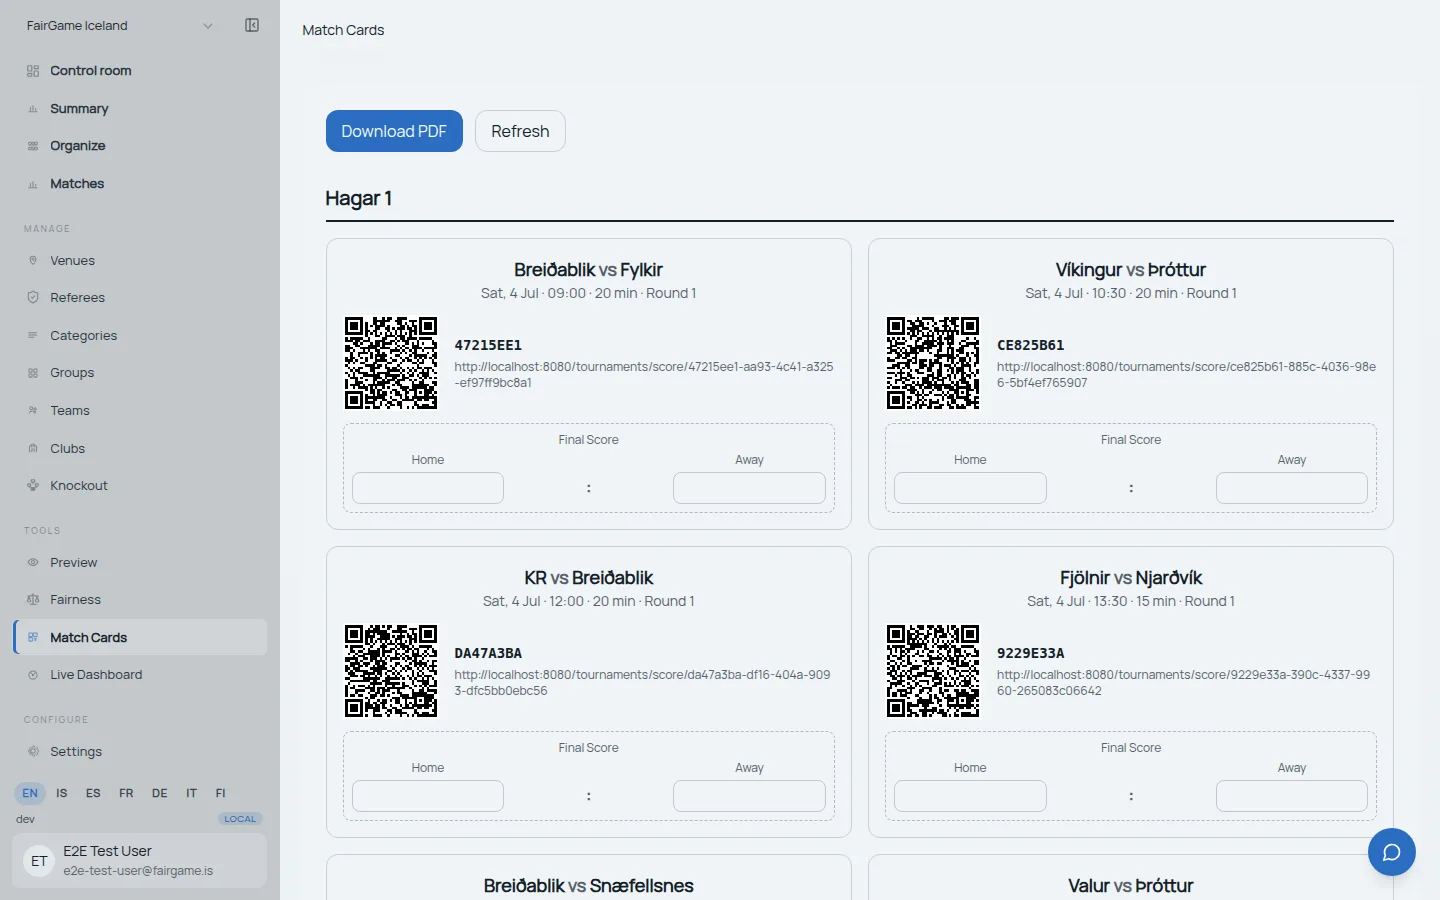
Task: Open the chat support bubble
Action: click(1392, 852)
